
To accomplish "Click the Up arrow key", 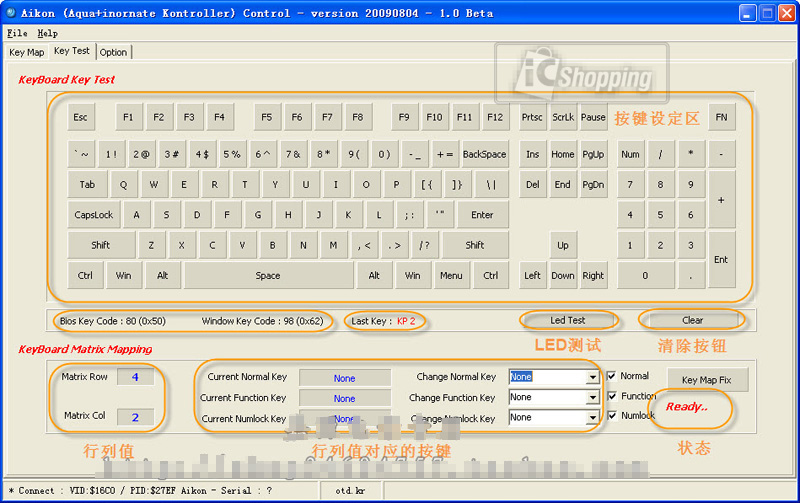I will (563, 245).
